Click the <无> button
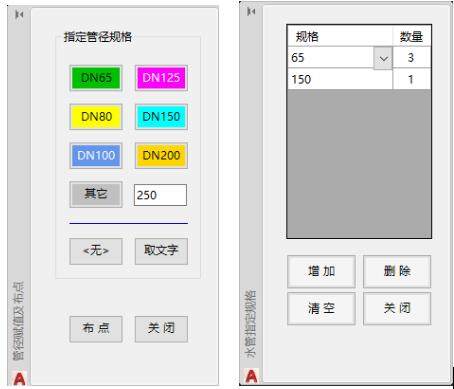454x389 pixels. 96,251
